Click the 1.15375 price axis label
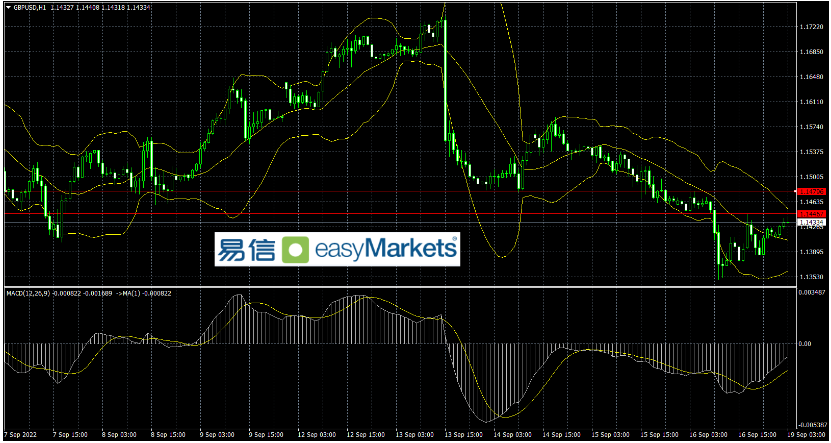Screen dimensions: 831x443 pyautogui.click(x=812, y=152)
